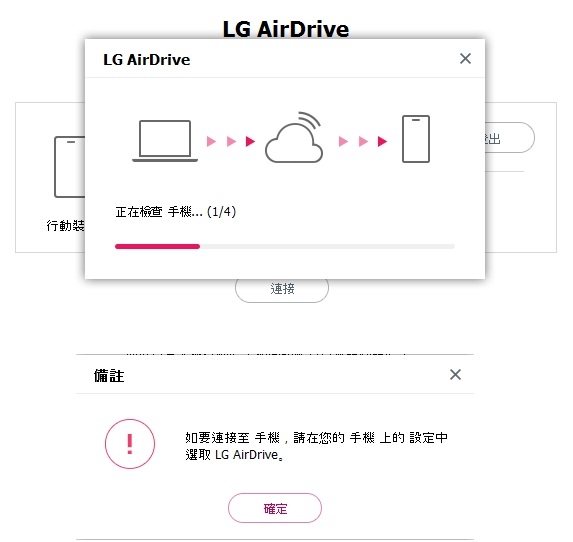This screenshot has height=542, width=573.
Task: Click arrows between cloud and phone
Action: [363, 141]
